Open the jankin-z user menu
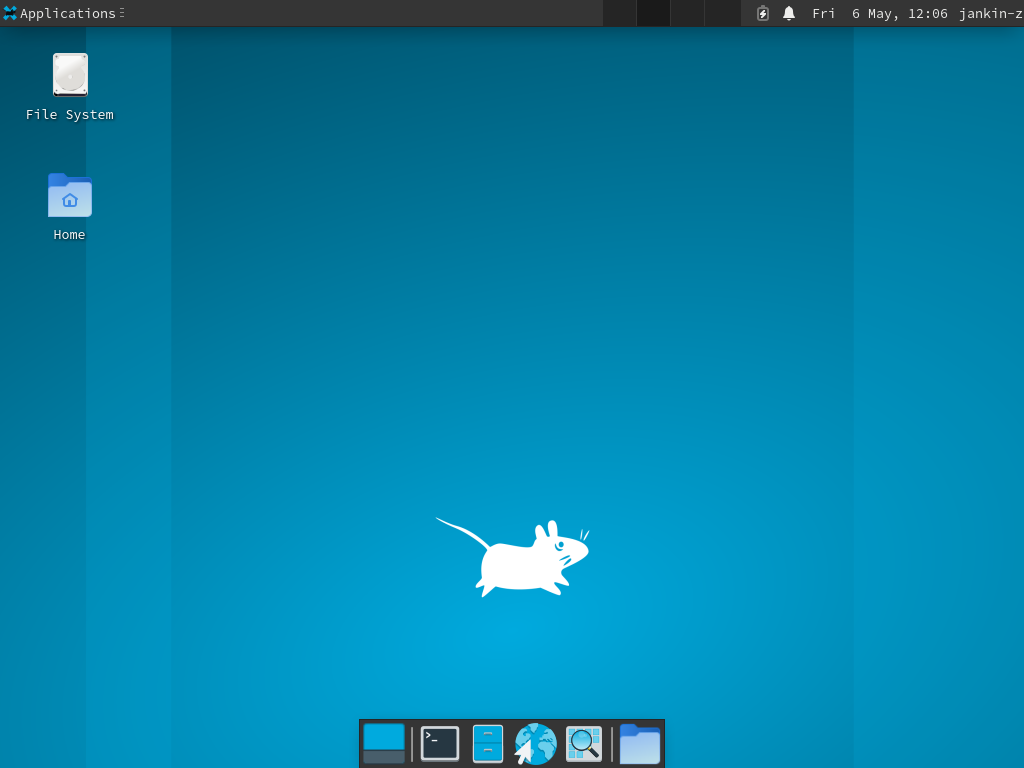The height and width of the screenshot is (768, 1024). (991, 13)
